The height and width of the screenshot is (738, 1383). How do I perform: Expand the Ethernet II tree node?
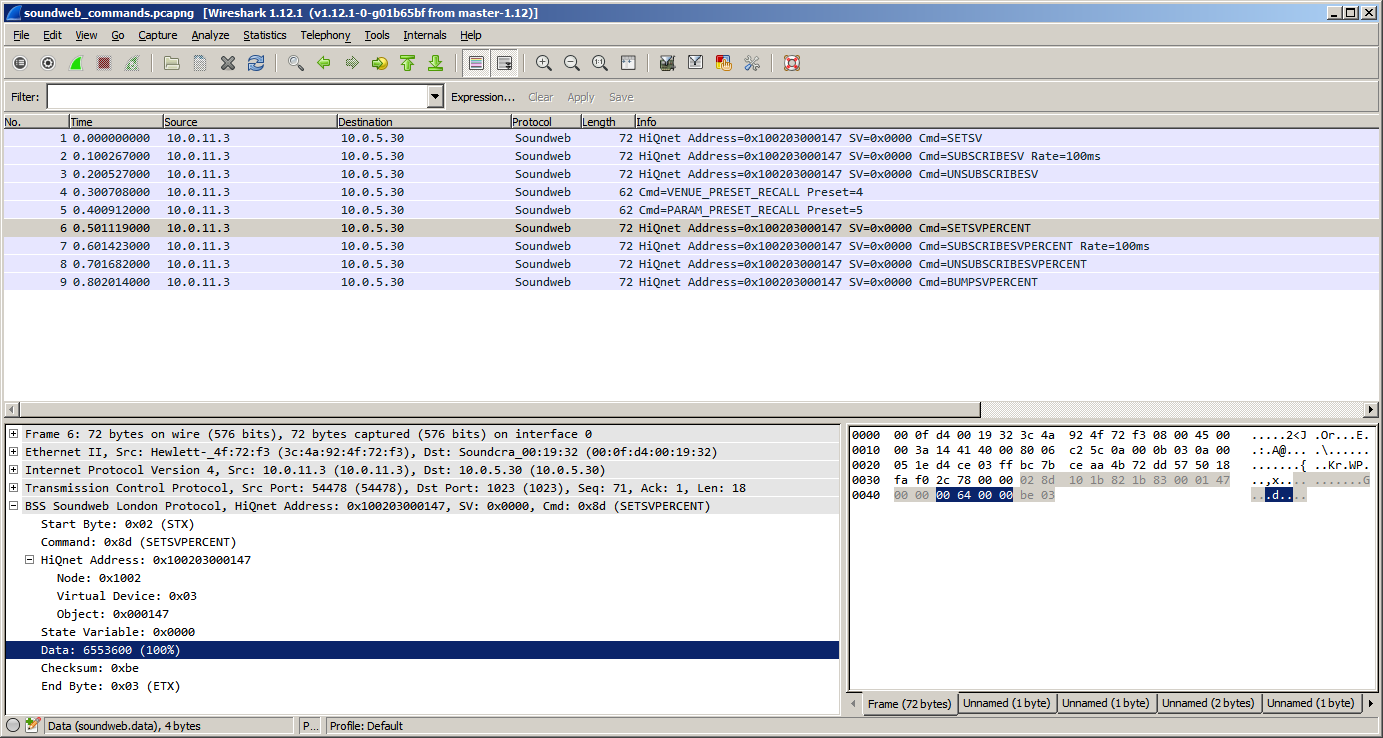(14, 452)
